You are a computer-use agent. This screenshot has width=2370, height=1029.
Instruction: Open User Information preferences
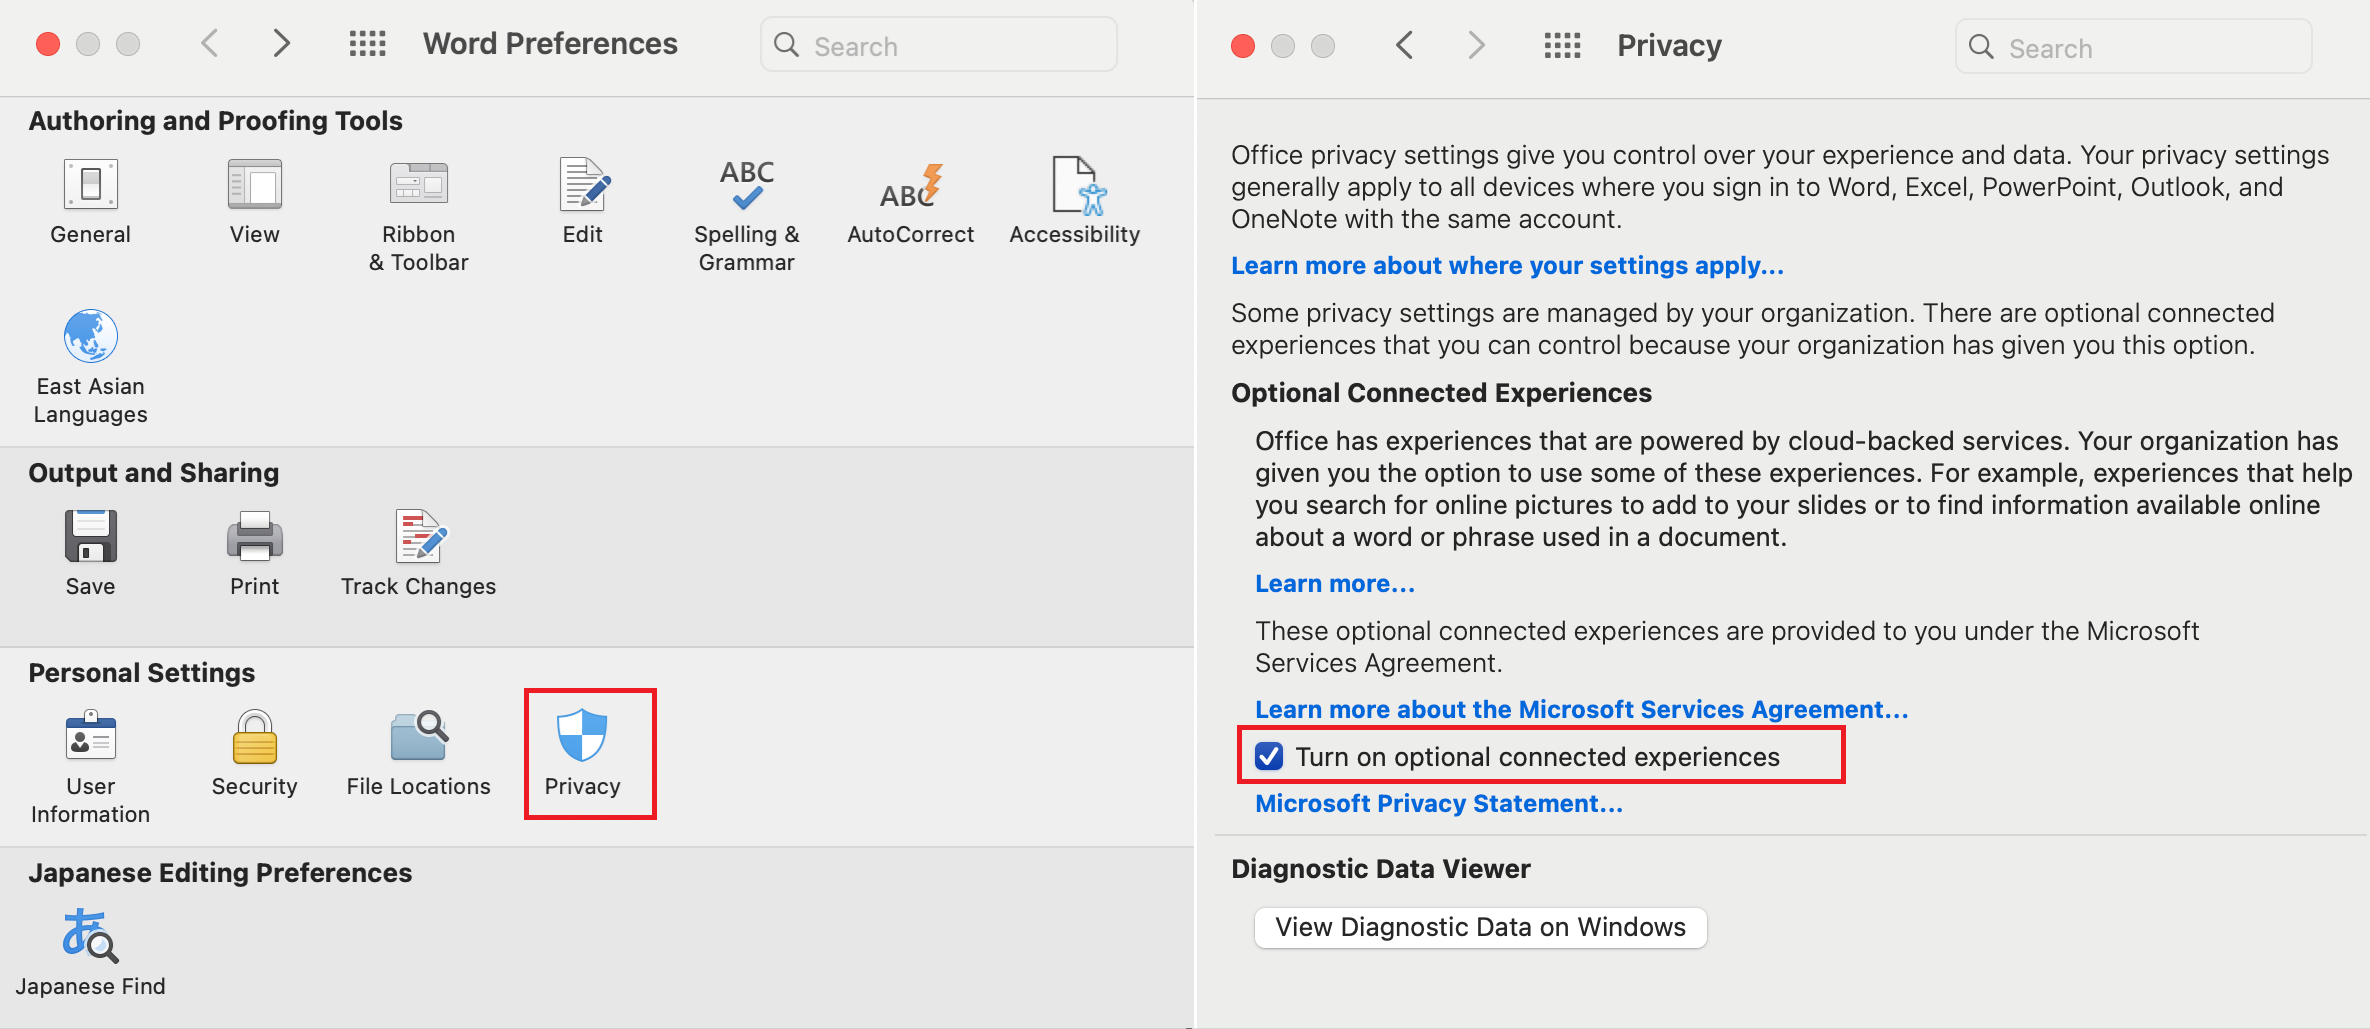pyautogui.click(x=91, y=768)
